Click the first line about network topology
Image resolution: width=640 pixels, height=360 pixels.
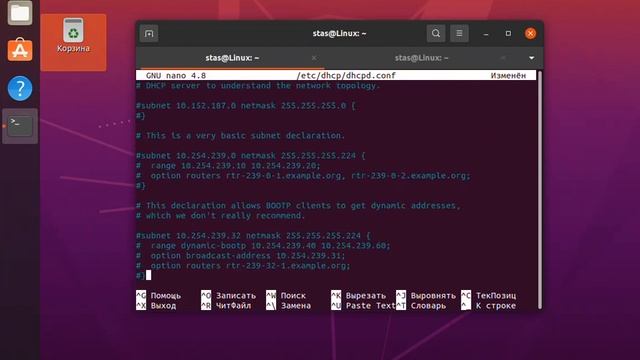pyautogui.click(x=258, y=86)
